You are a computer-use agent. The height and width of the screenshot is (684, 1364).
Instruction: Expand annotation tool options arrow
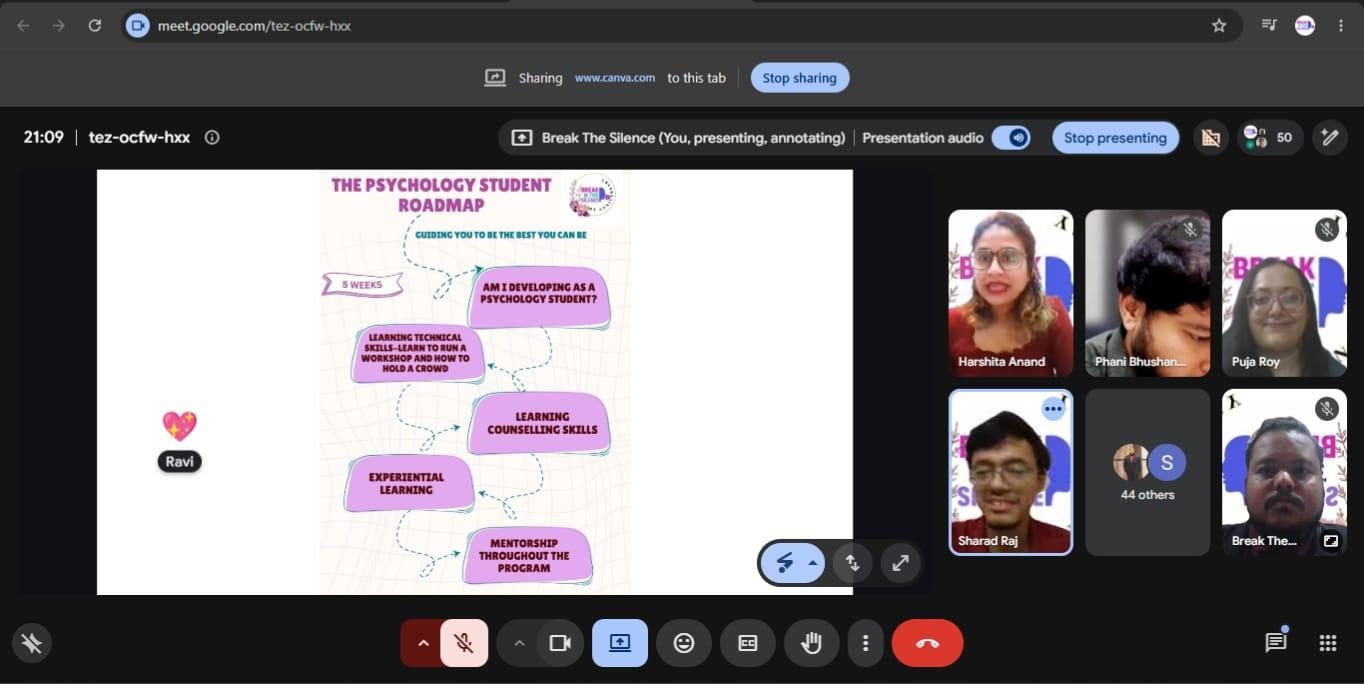tap(813, 563)
